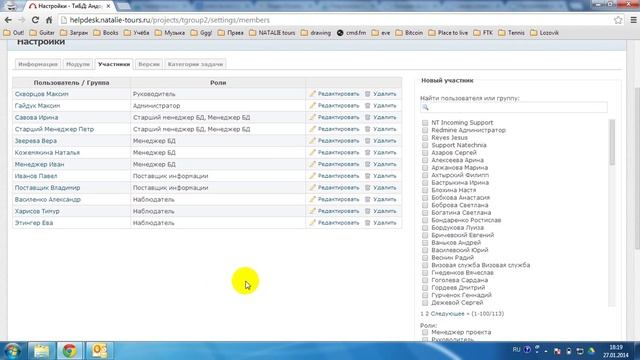Click pencil icon for Иванов Павел row
The image size is (640, 360).
point(312,176)
